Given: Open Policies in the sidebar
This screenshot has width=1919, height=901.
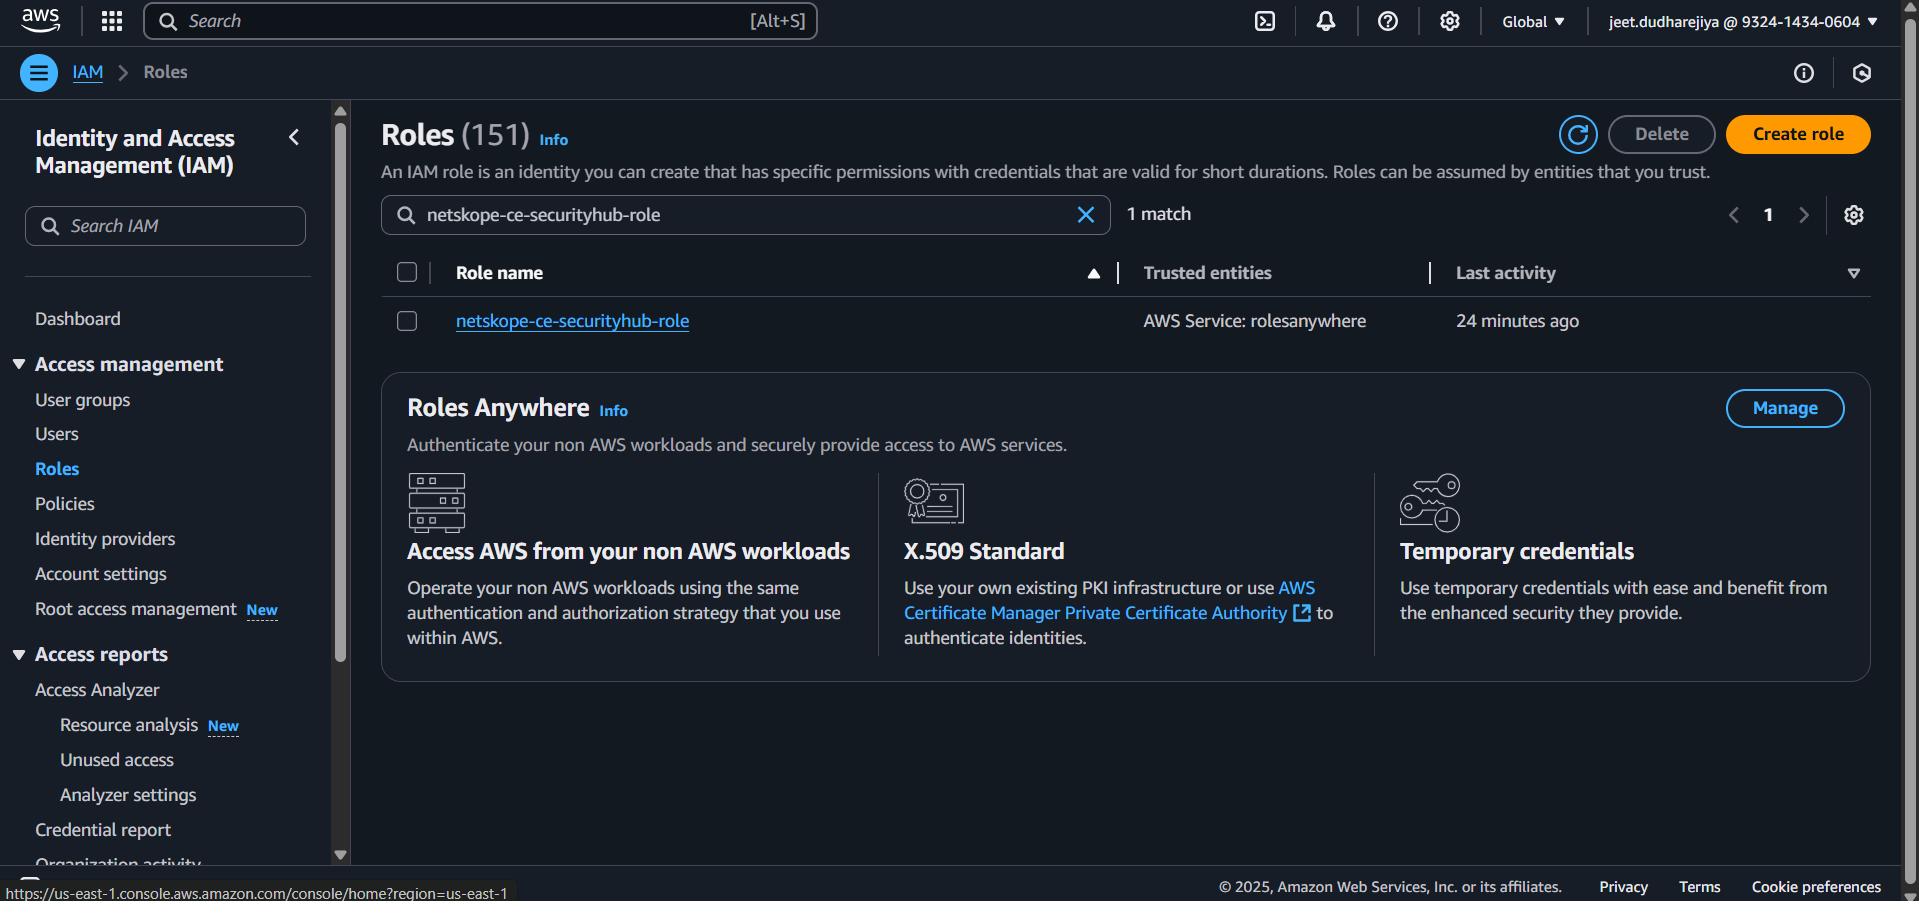Looking at the screenshot, I should (x=65, y=504).
